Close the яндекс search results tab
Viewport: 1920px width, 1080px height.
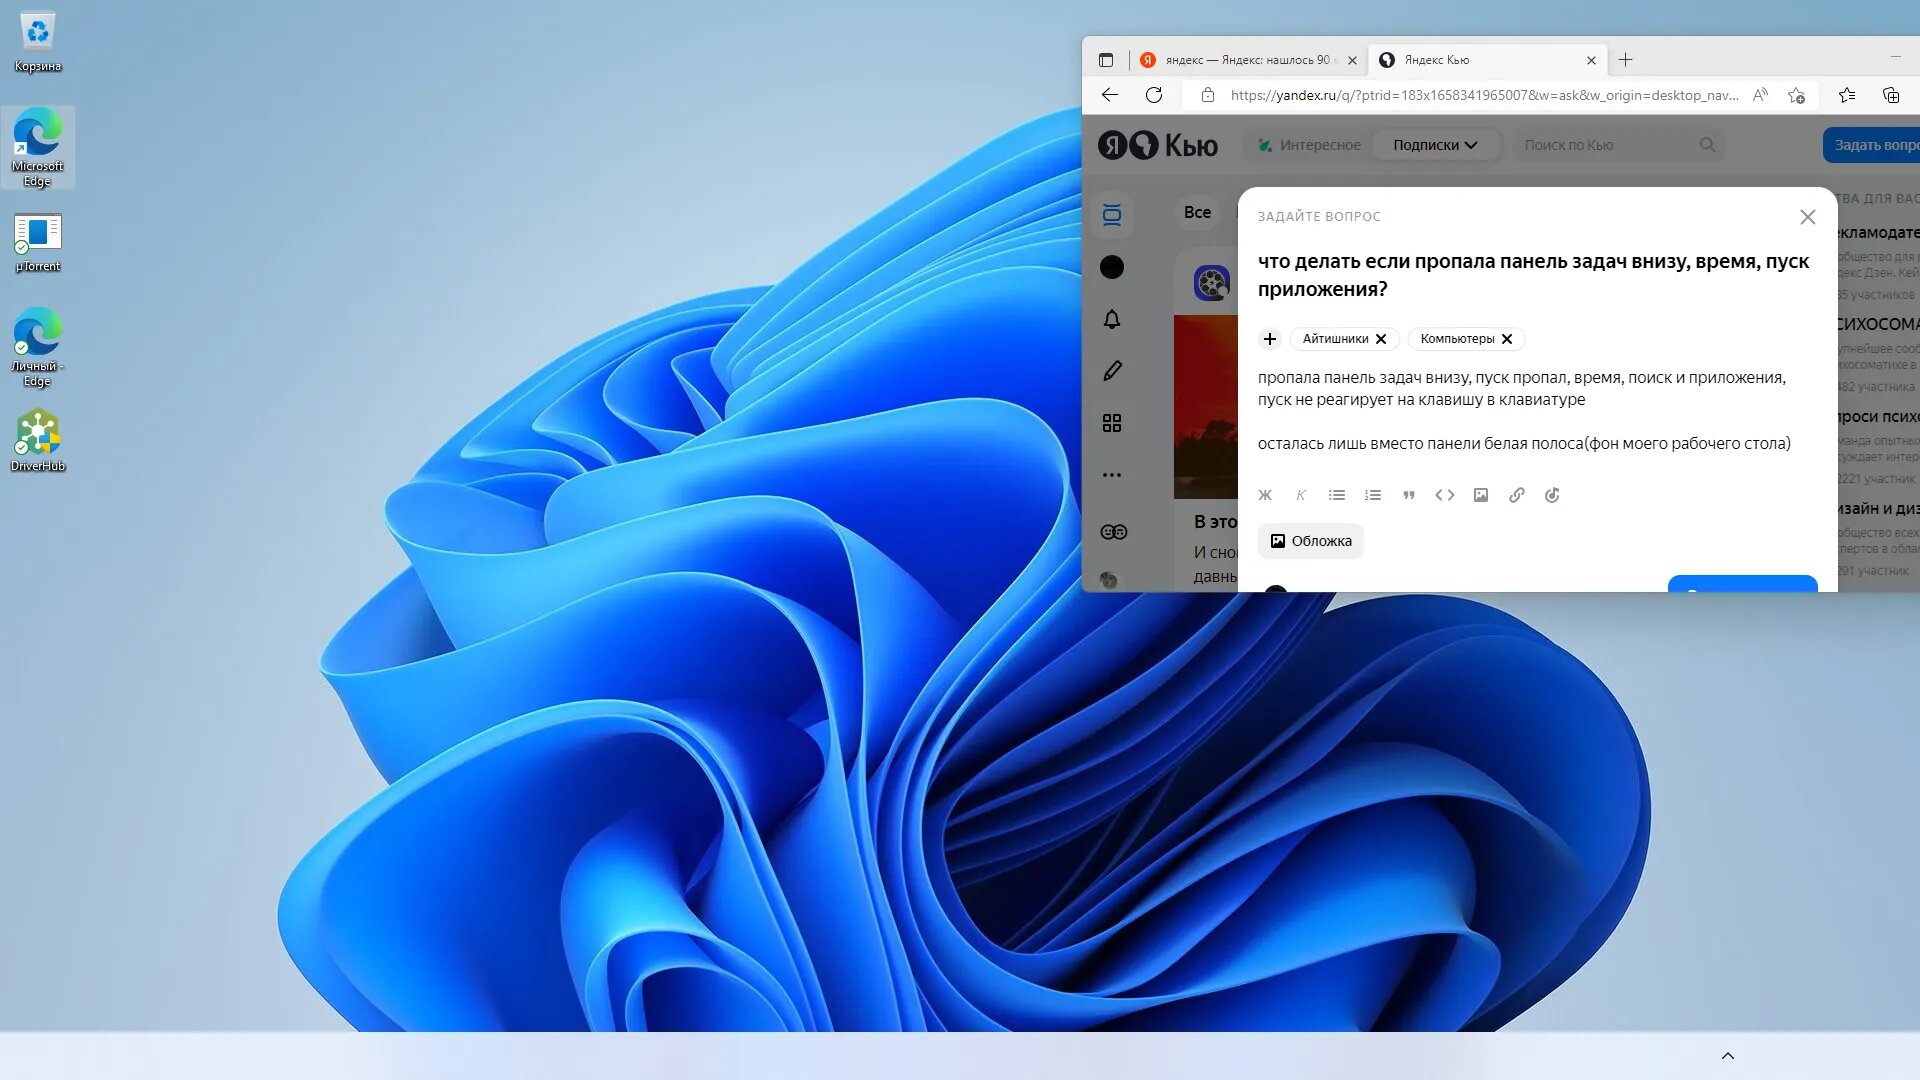coord(1352,60)
